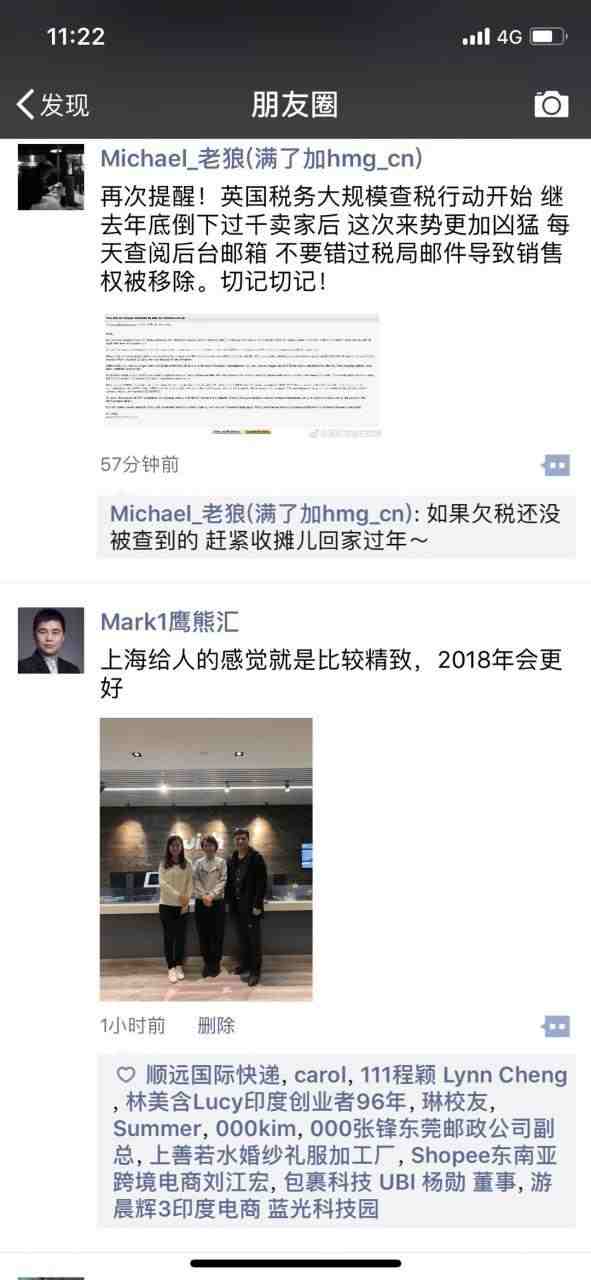Tap the comment bubble icon on Michael's post

point(556,465)
